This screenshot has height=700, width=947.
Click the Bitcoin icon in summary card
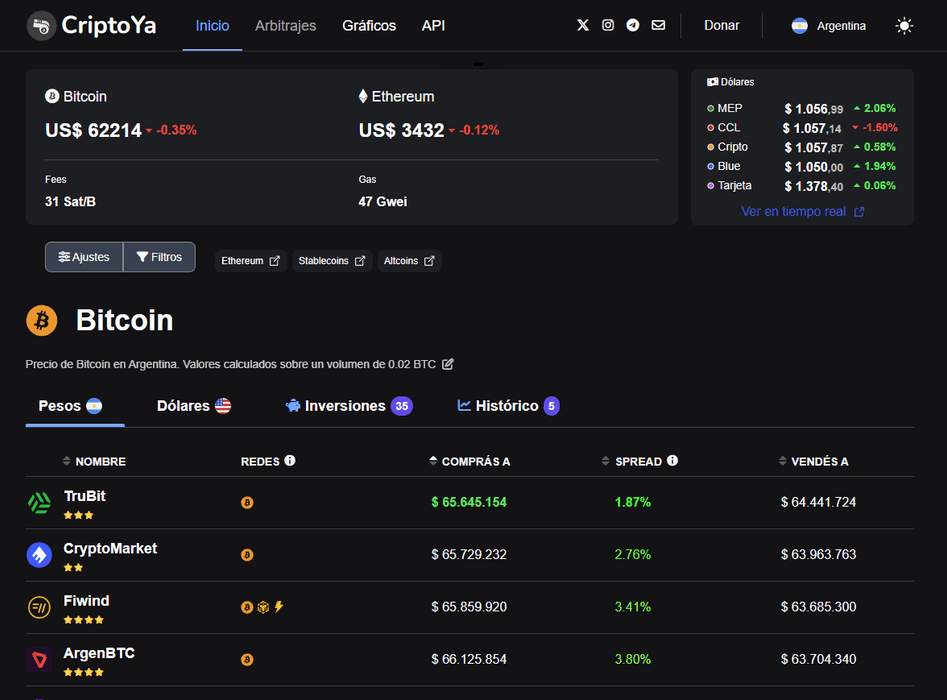click(x=52, y=96)
